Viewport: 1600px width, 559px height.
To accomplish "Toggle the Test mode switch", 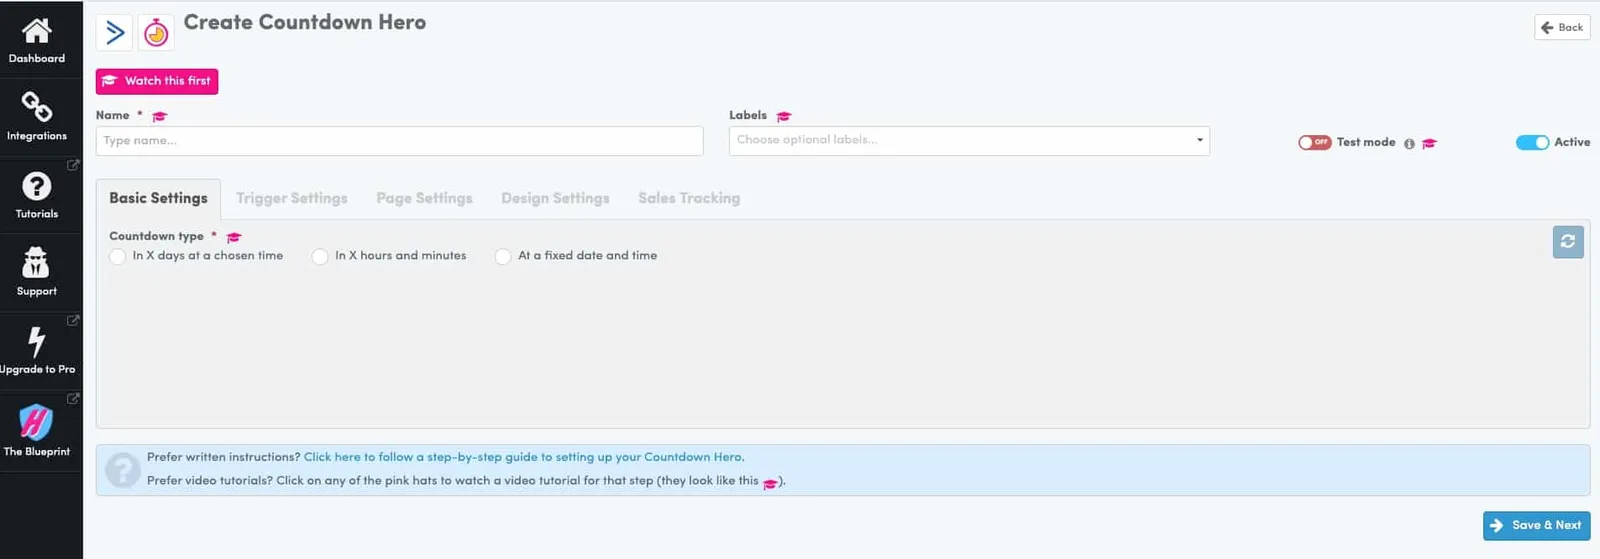I will click(1314, 142).
